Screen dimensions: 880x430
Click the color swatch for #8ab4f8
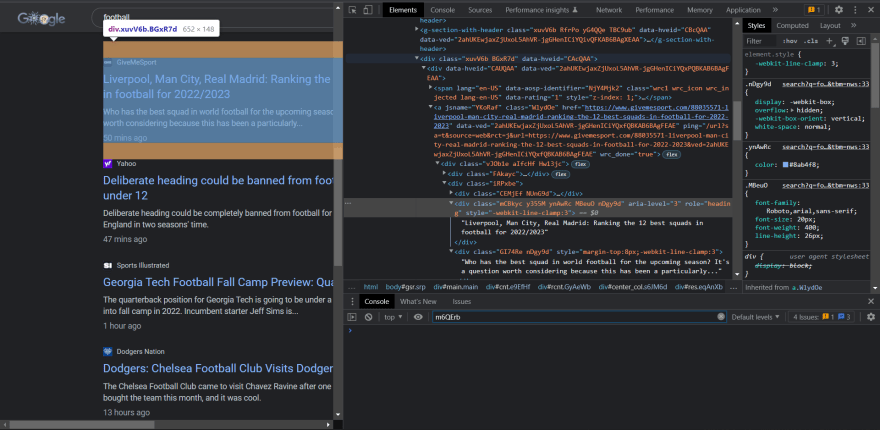[786, 164]
